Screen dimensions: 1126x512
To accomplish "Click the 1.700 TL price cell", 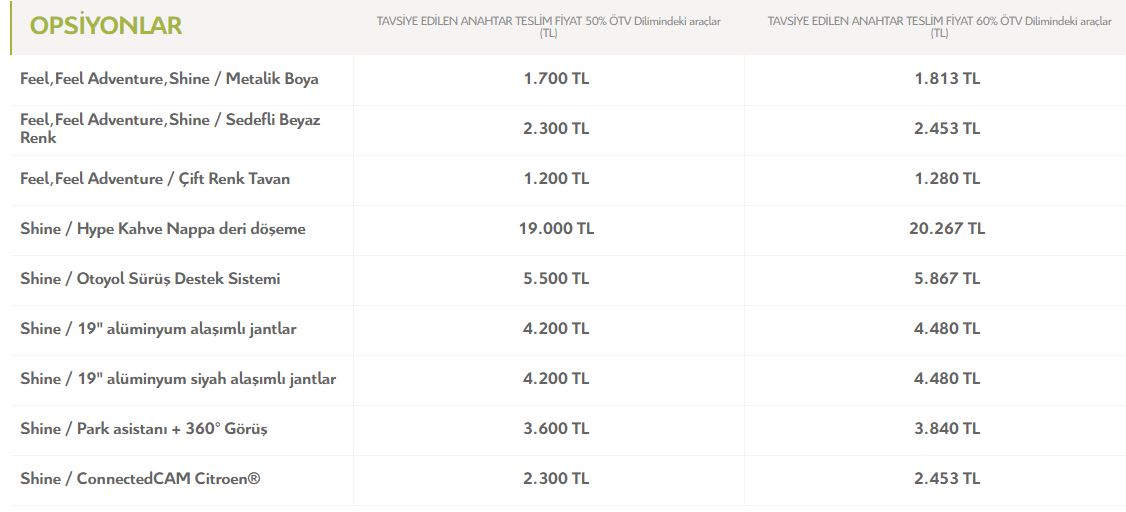I will coord(557,79).
